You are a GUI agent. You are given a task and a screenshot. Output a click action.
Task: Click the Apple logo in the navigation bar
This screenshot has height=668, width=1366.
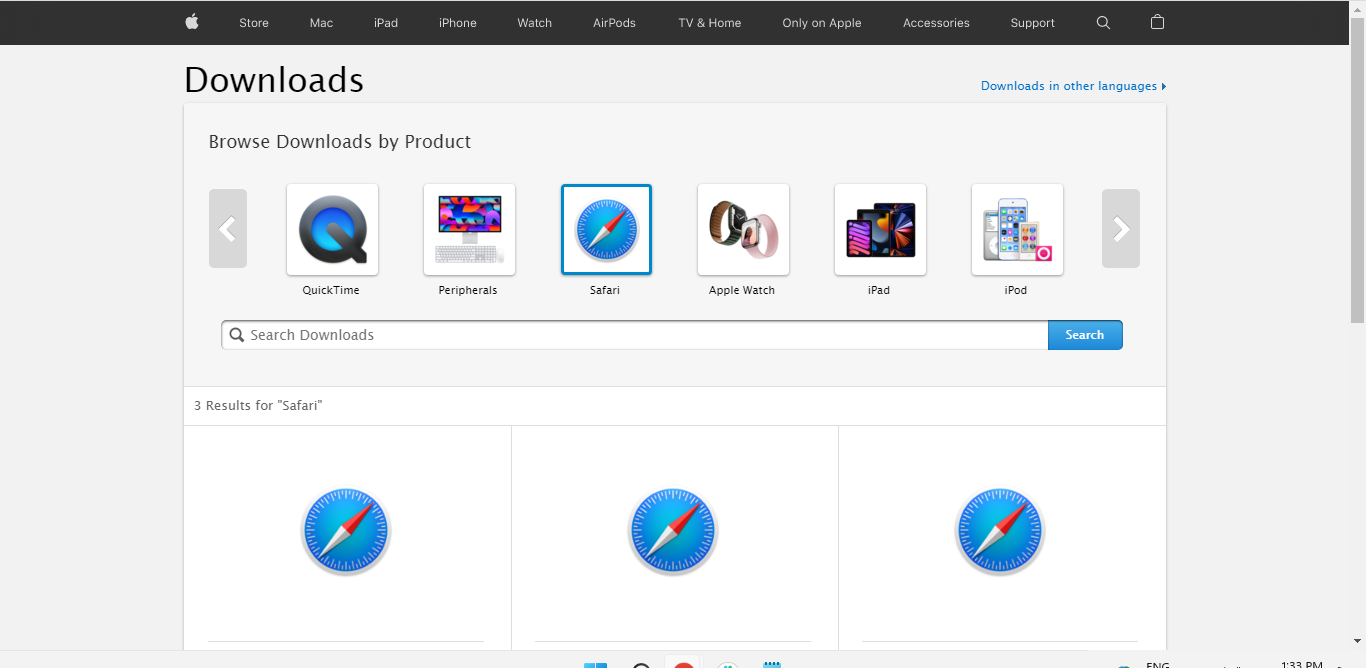[x=192, y=22]
